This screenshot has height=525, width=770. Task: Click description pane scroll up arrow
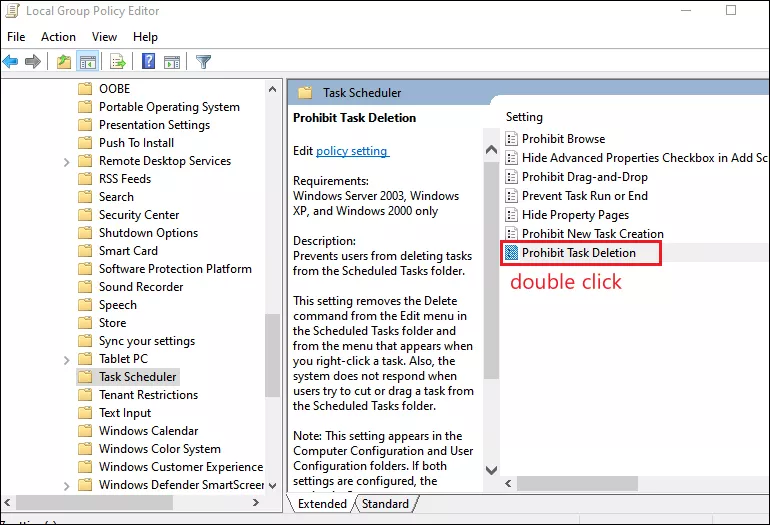491,150
